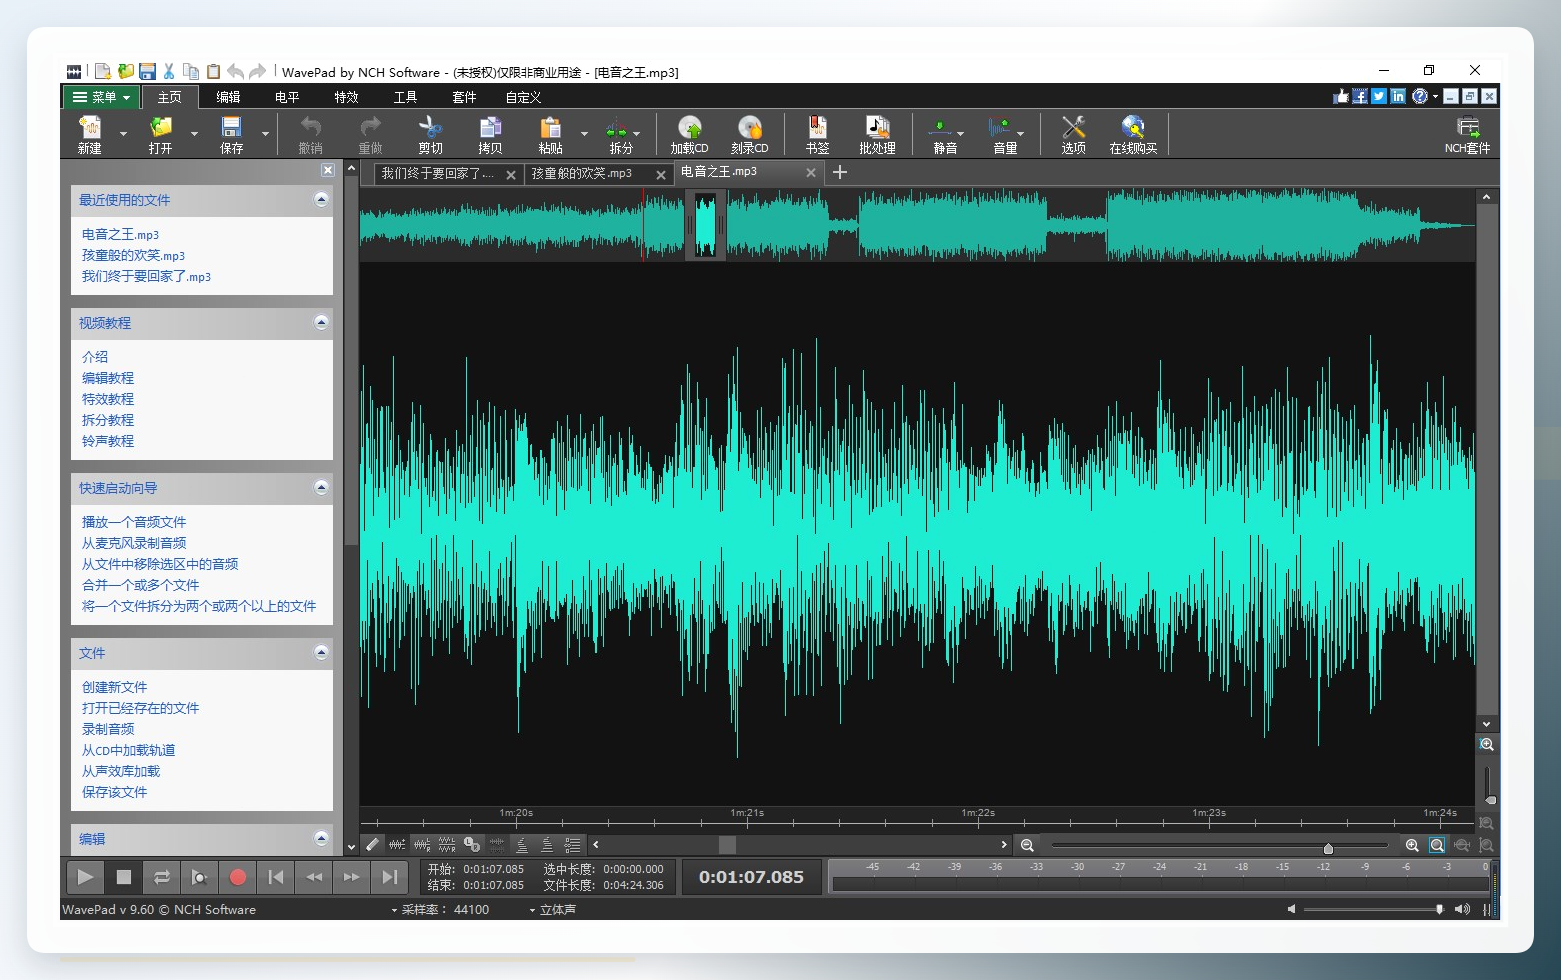Image resolution: width=1561 pixels, height=980 pixels.
Task: Open the dropdown arrow next to 保存
Action: pyautogui.click(x=265, y=133)
